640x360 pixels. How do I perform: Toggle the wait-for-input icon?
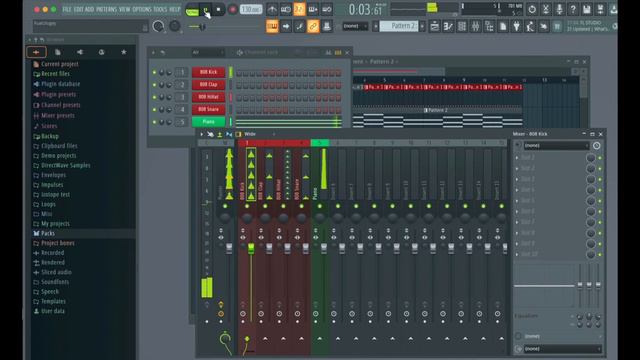pos(286,9)
